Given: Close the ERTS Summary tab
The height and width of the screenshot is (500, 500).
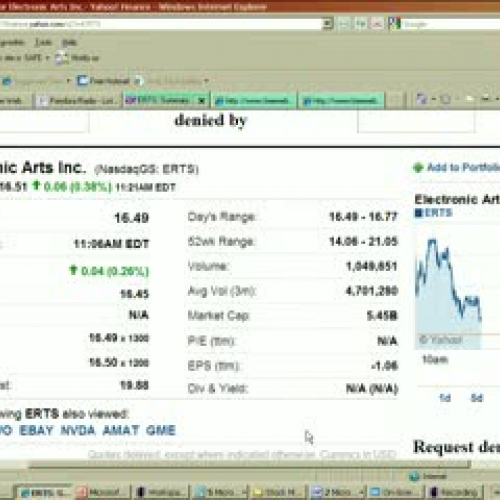Looking at the screenshot, I should [x=201, y=100].
